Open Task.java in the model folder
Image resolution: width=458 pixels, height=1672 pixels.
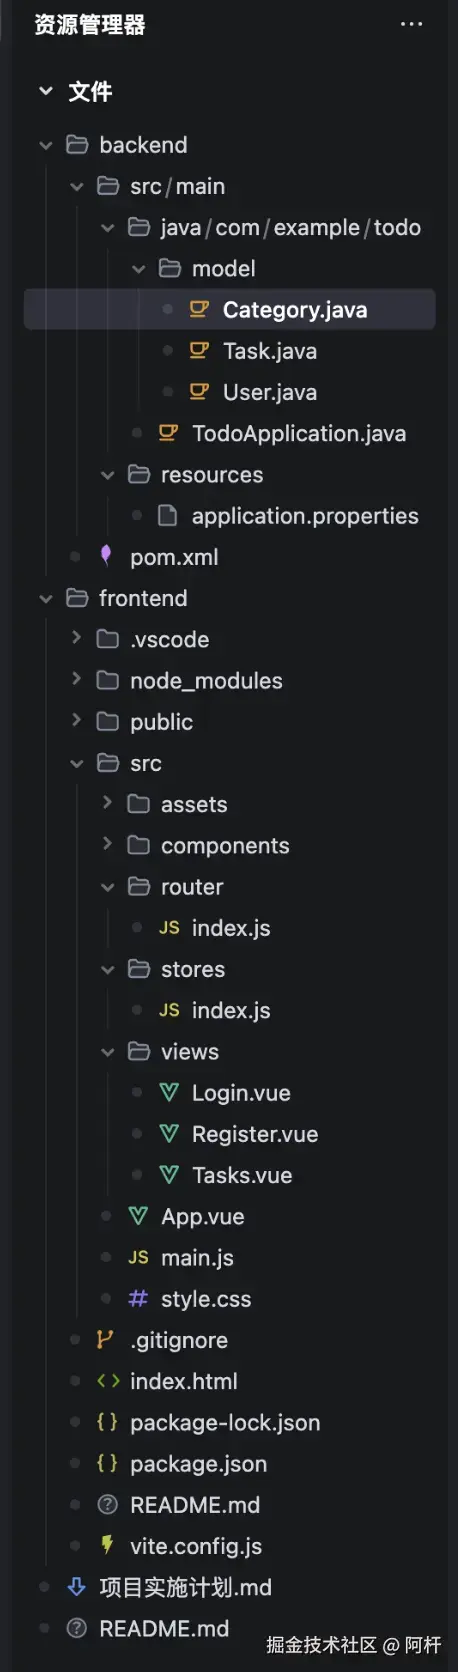click(269, 351)
